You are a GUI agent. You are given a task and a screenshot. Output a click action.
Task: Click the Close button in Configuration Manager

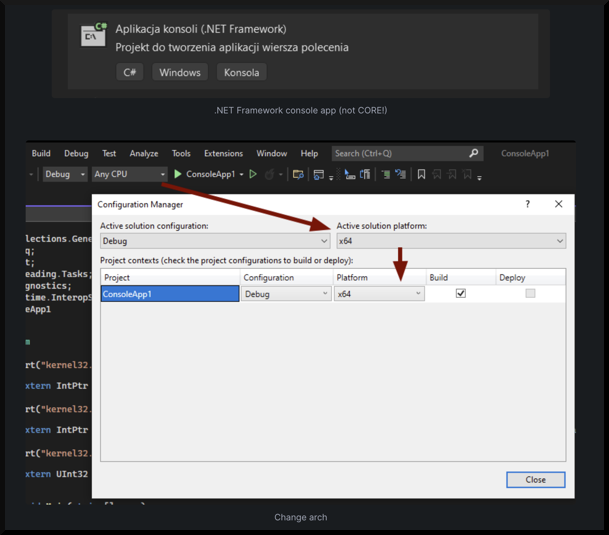tap(536, 479)
